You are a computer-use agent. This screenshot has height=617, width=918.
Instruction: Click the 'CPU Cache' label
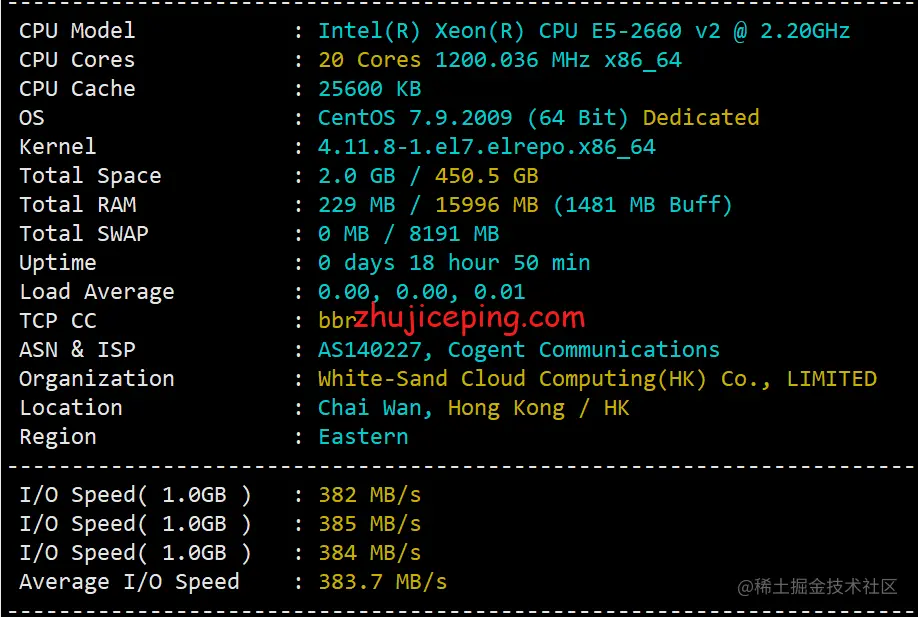(77, 88)
